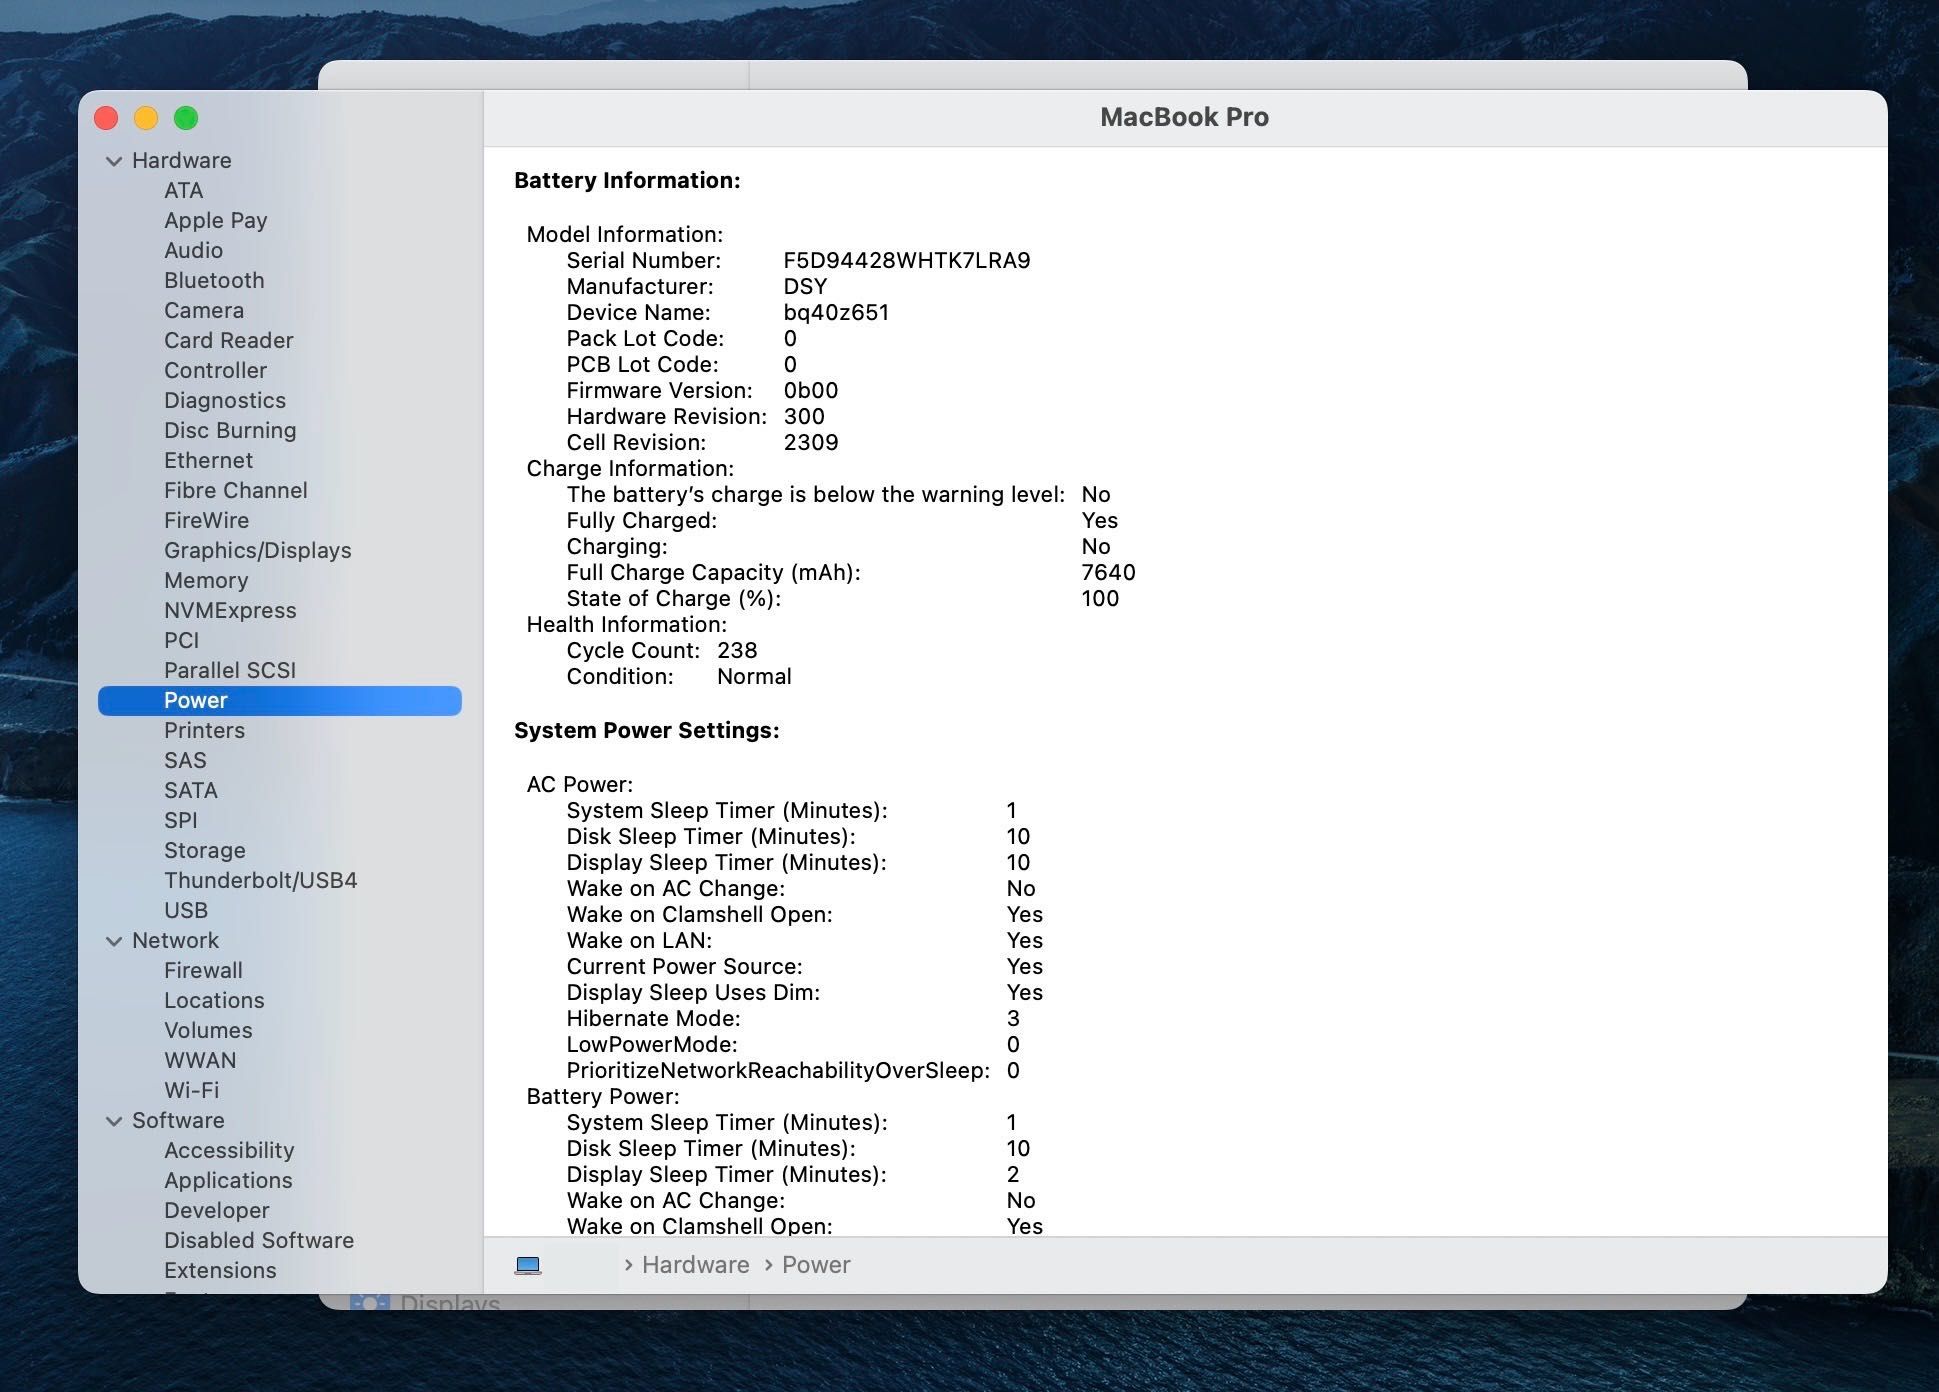Image resolution: width=1939 pixels, height=1392 pixels.
Task: Select Bluetooth in the sidebar
Action: [214, 281]
